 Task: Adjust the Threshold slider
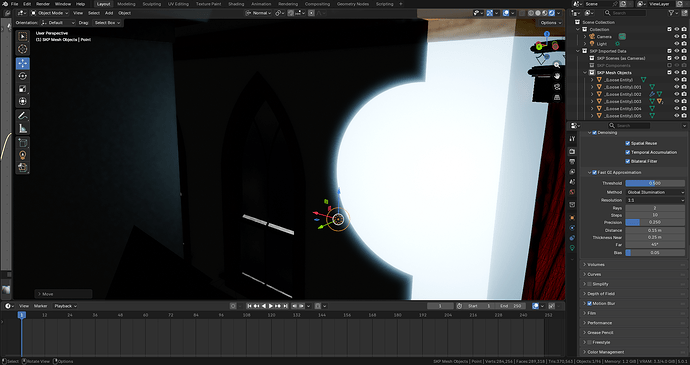(655, 183)
